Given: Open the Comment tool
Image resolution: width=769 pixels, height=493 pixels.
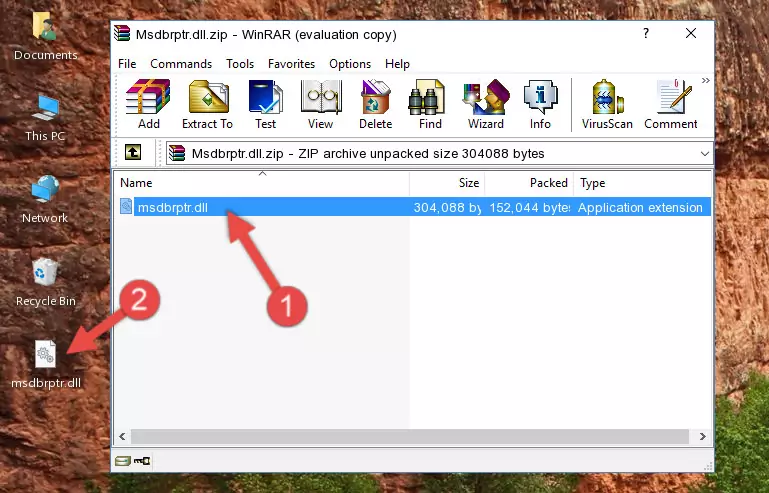Looking at the screenshot, I should pos(670,104).
